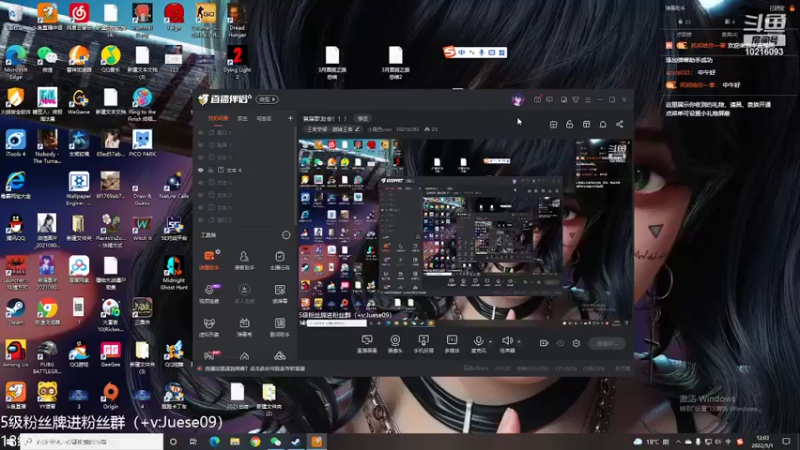The width and height of the screenshot is (800, 450).
Task: Toggle visibility eye of 文本 2 source
Action: click(x=201, y=195)
